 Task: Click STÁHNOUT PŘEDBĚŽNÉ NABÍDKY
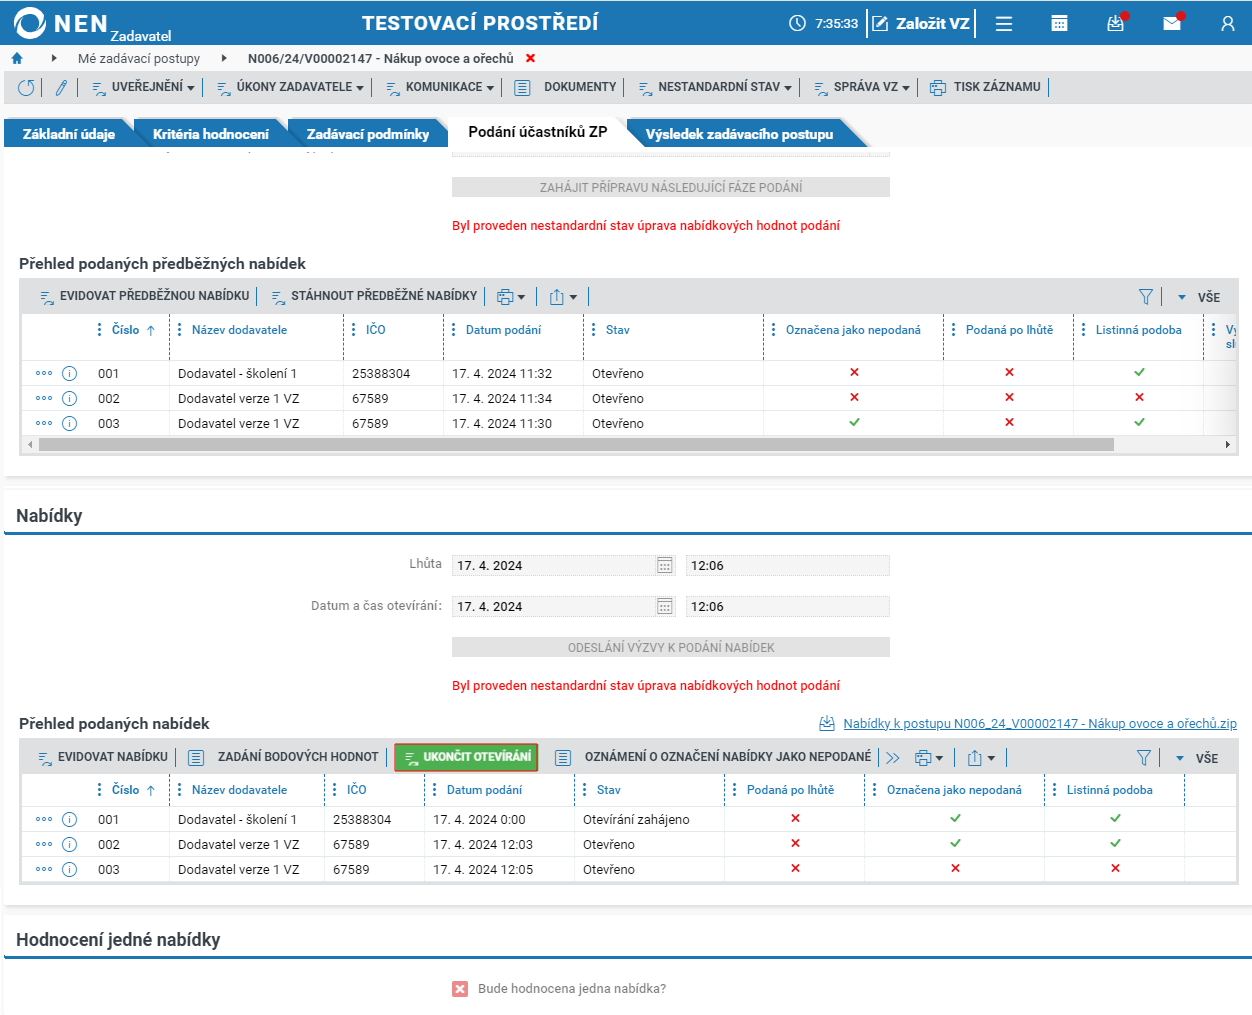pyautogui.click(x=374, y=297)
